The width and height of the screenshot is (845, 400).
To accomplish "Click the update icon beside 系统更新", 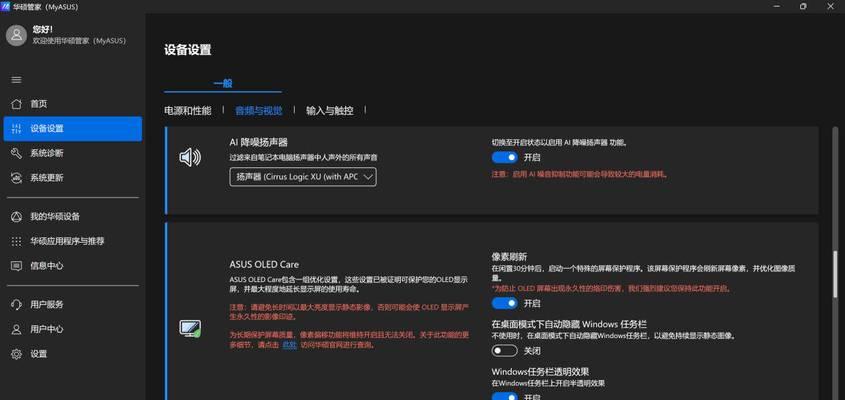I will coord(17,178).
